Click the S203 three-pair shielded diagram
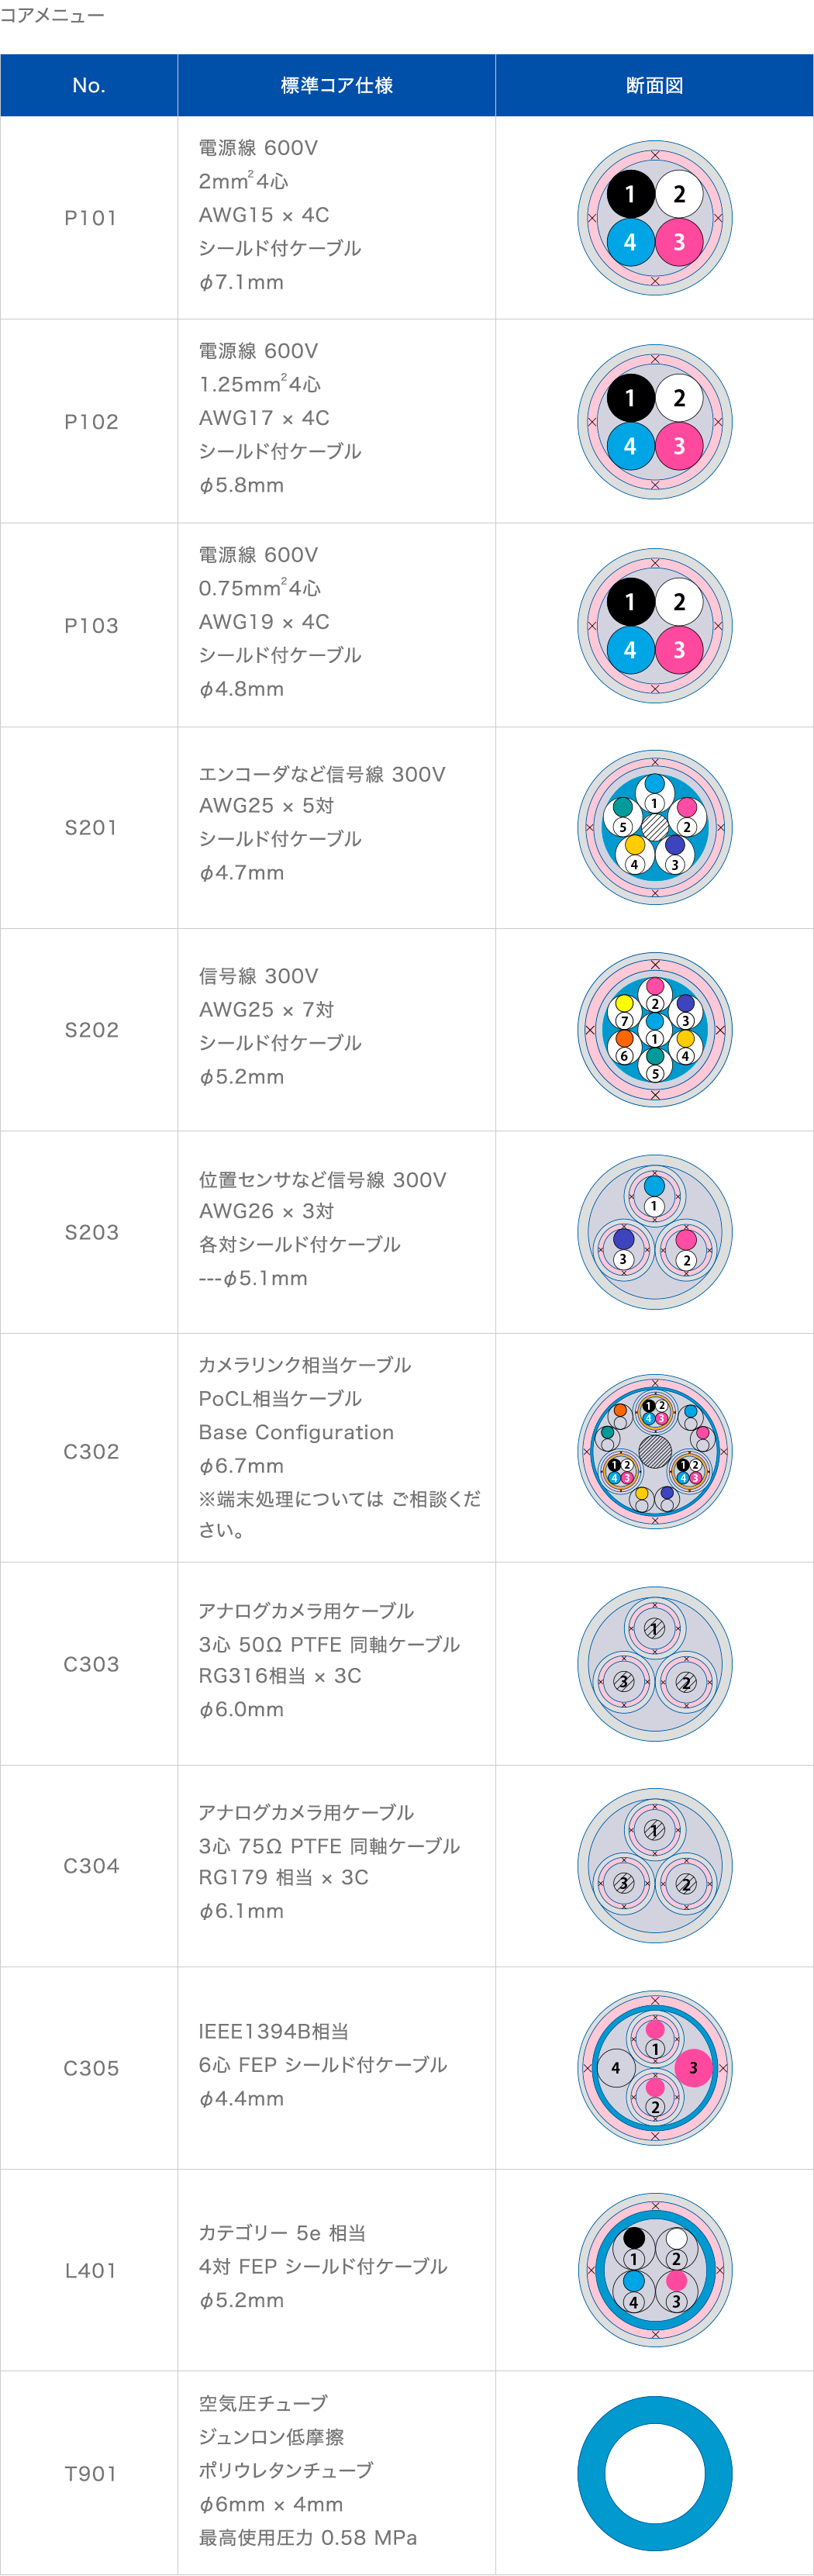The width and height of the screenshot is (814, 2576). 655,1232
